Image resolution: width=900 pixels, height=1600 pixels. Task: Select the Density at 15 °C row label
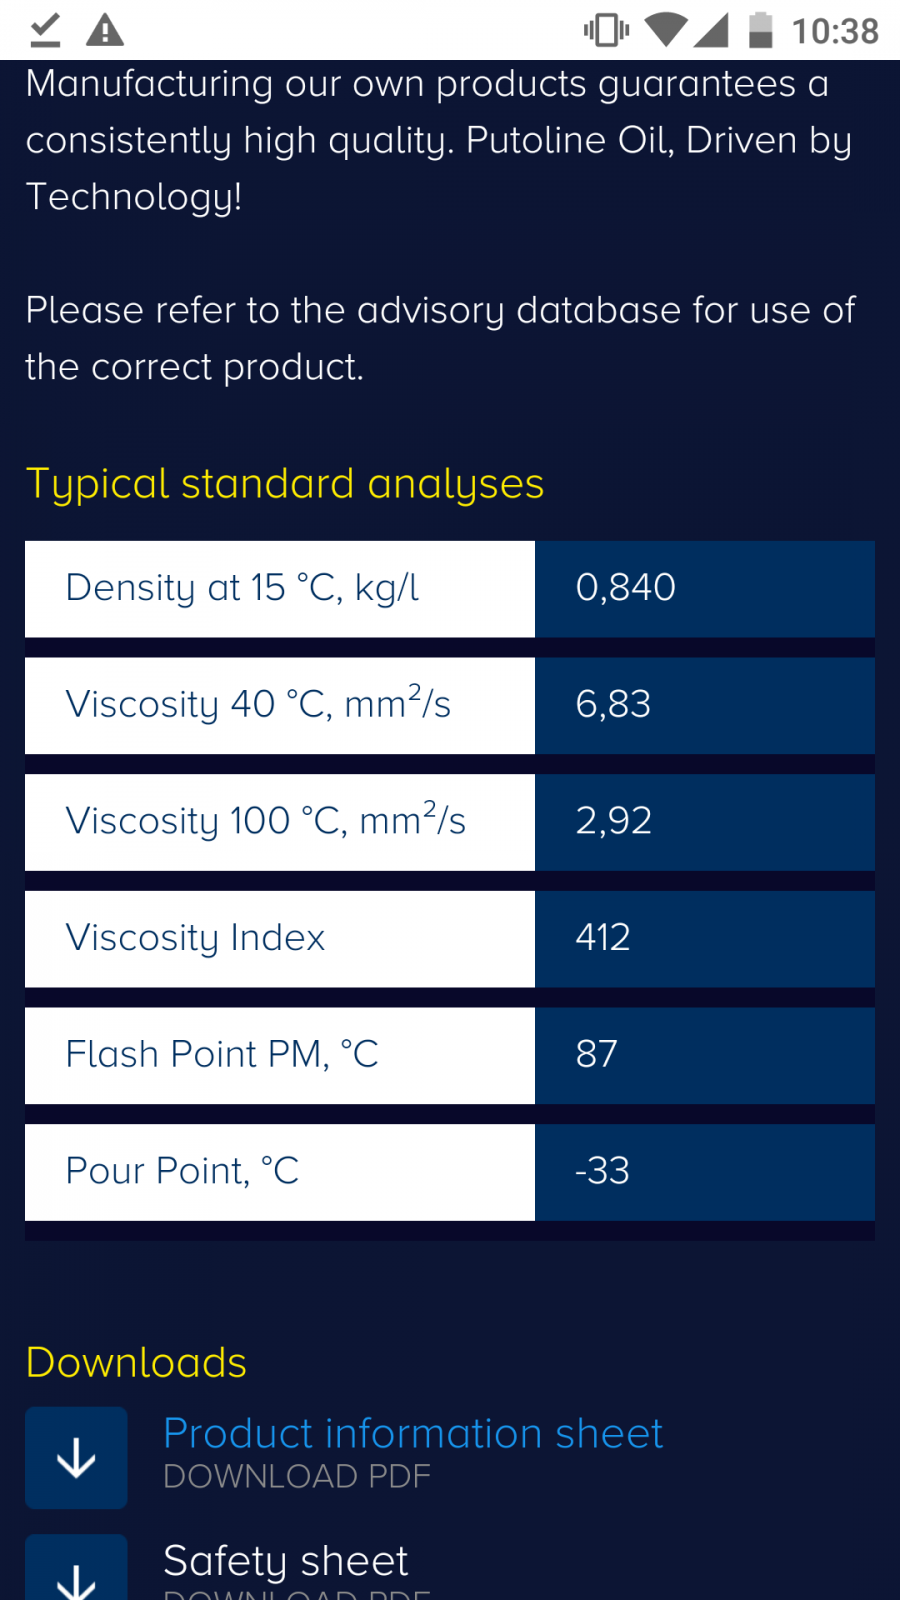pos(243,588)
